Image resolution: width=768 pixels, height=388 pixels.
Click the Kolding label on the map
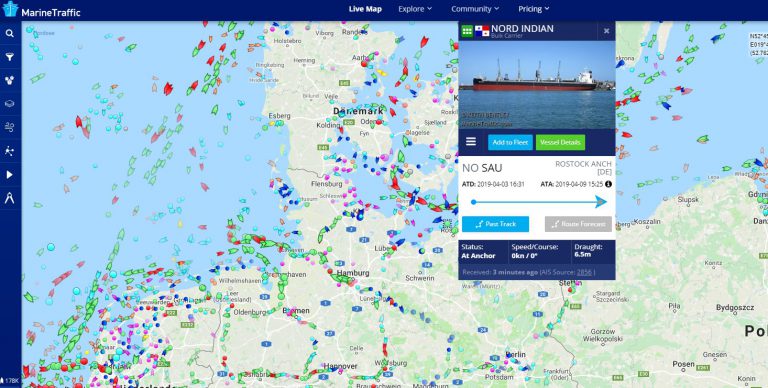[328, 125]
